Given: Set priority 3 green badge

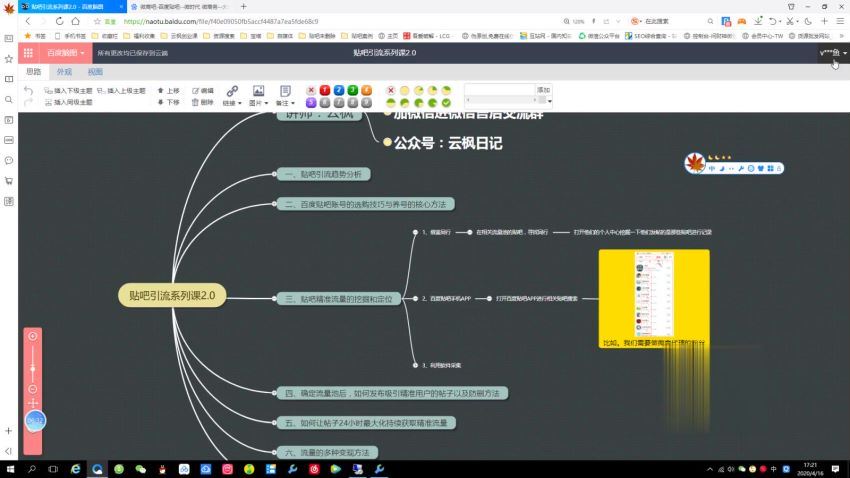Looking at the screenshot, I should click(x=353, y=90).
